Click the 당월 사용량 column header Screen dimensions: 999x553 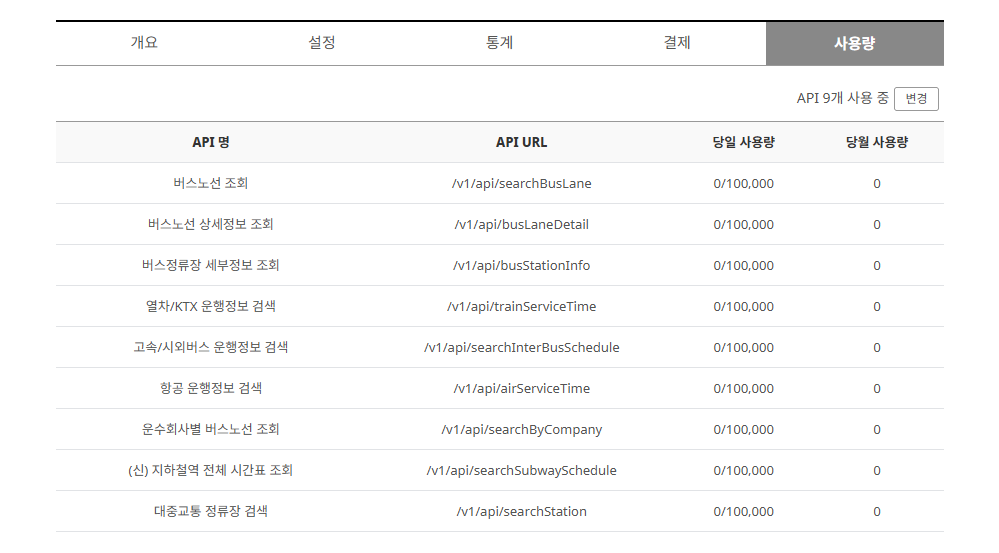pos(877,142)
